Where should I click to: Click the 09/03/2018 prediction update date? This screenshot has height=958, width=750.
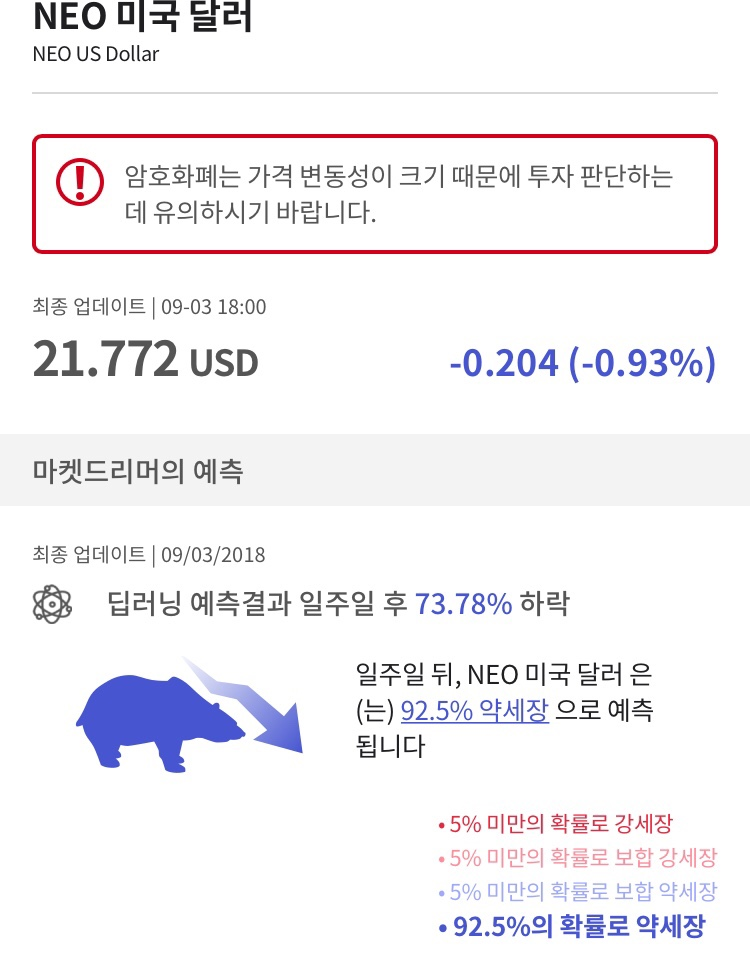point(213,555)
